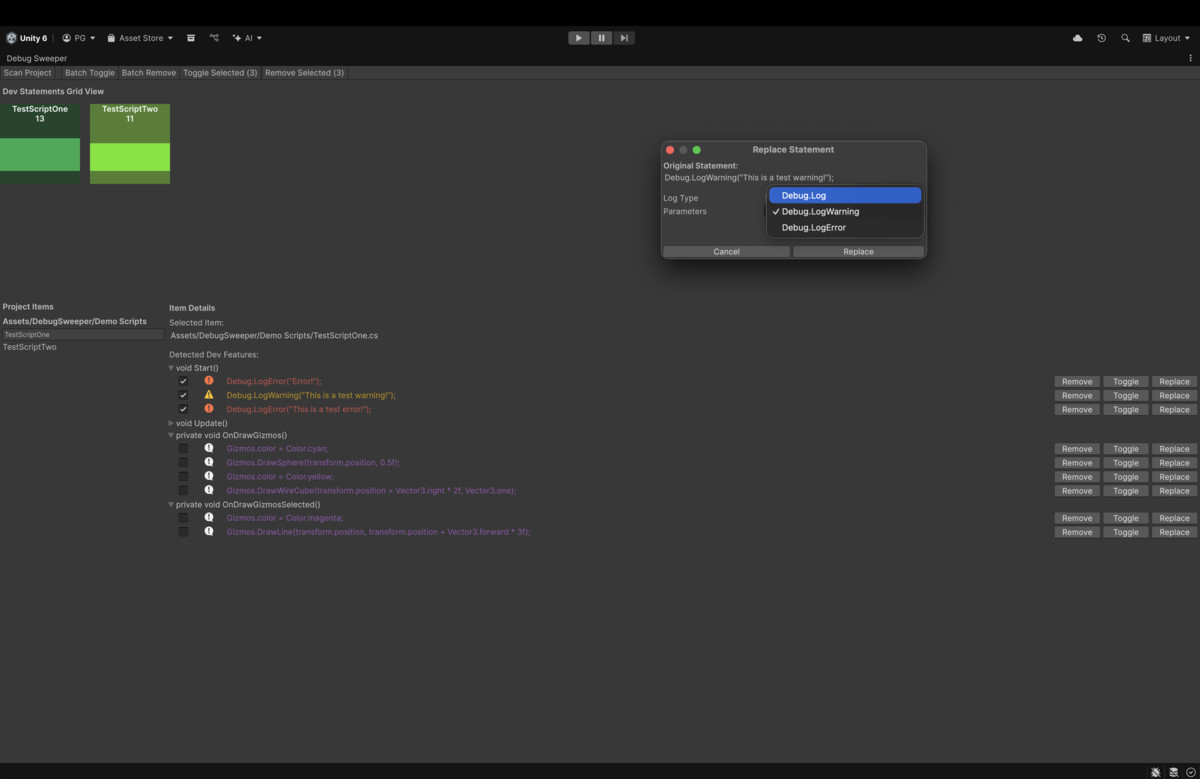Select Debug.LogWarning in the Log Type list
This screenshot has width=1200, height=779.
tap(845, 212)
